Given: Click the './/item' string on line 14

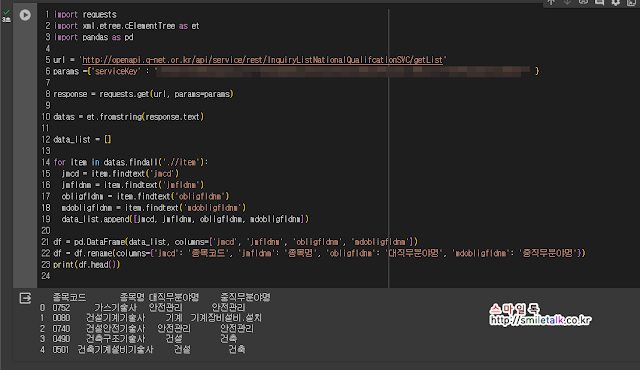Looking at the screenshot, I should coord(182,162).
